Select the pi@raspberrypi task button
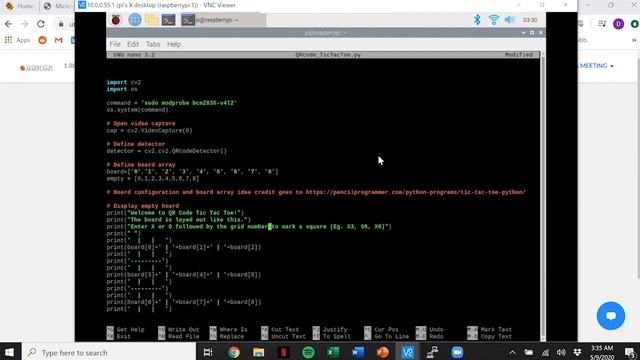640x360 pixels. (x=224, y=20)
